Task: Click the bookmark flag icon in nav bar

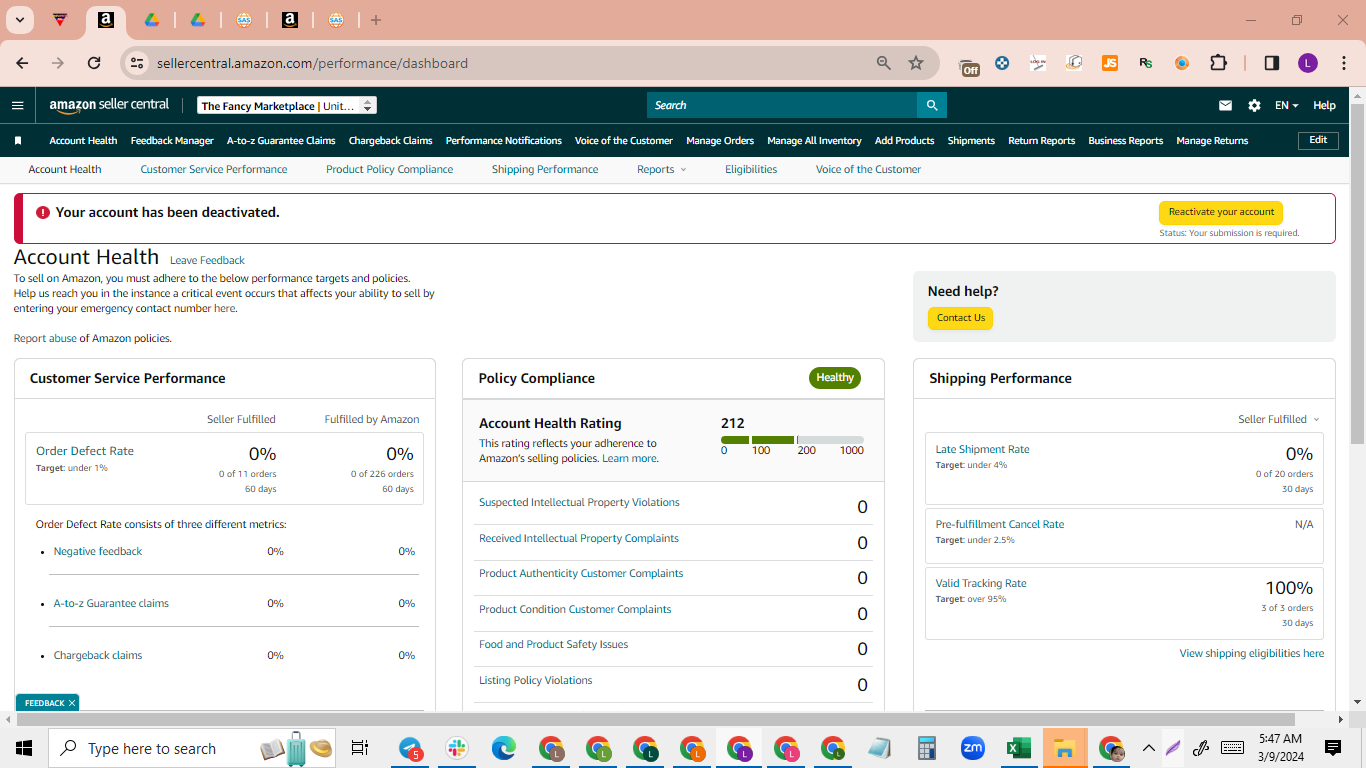Action: tap(18, 141)
